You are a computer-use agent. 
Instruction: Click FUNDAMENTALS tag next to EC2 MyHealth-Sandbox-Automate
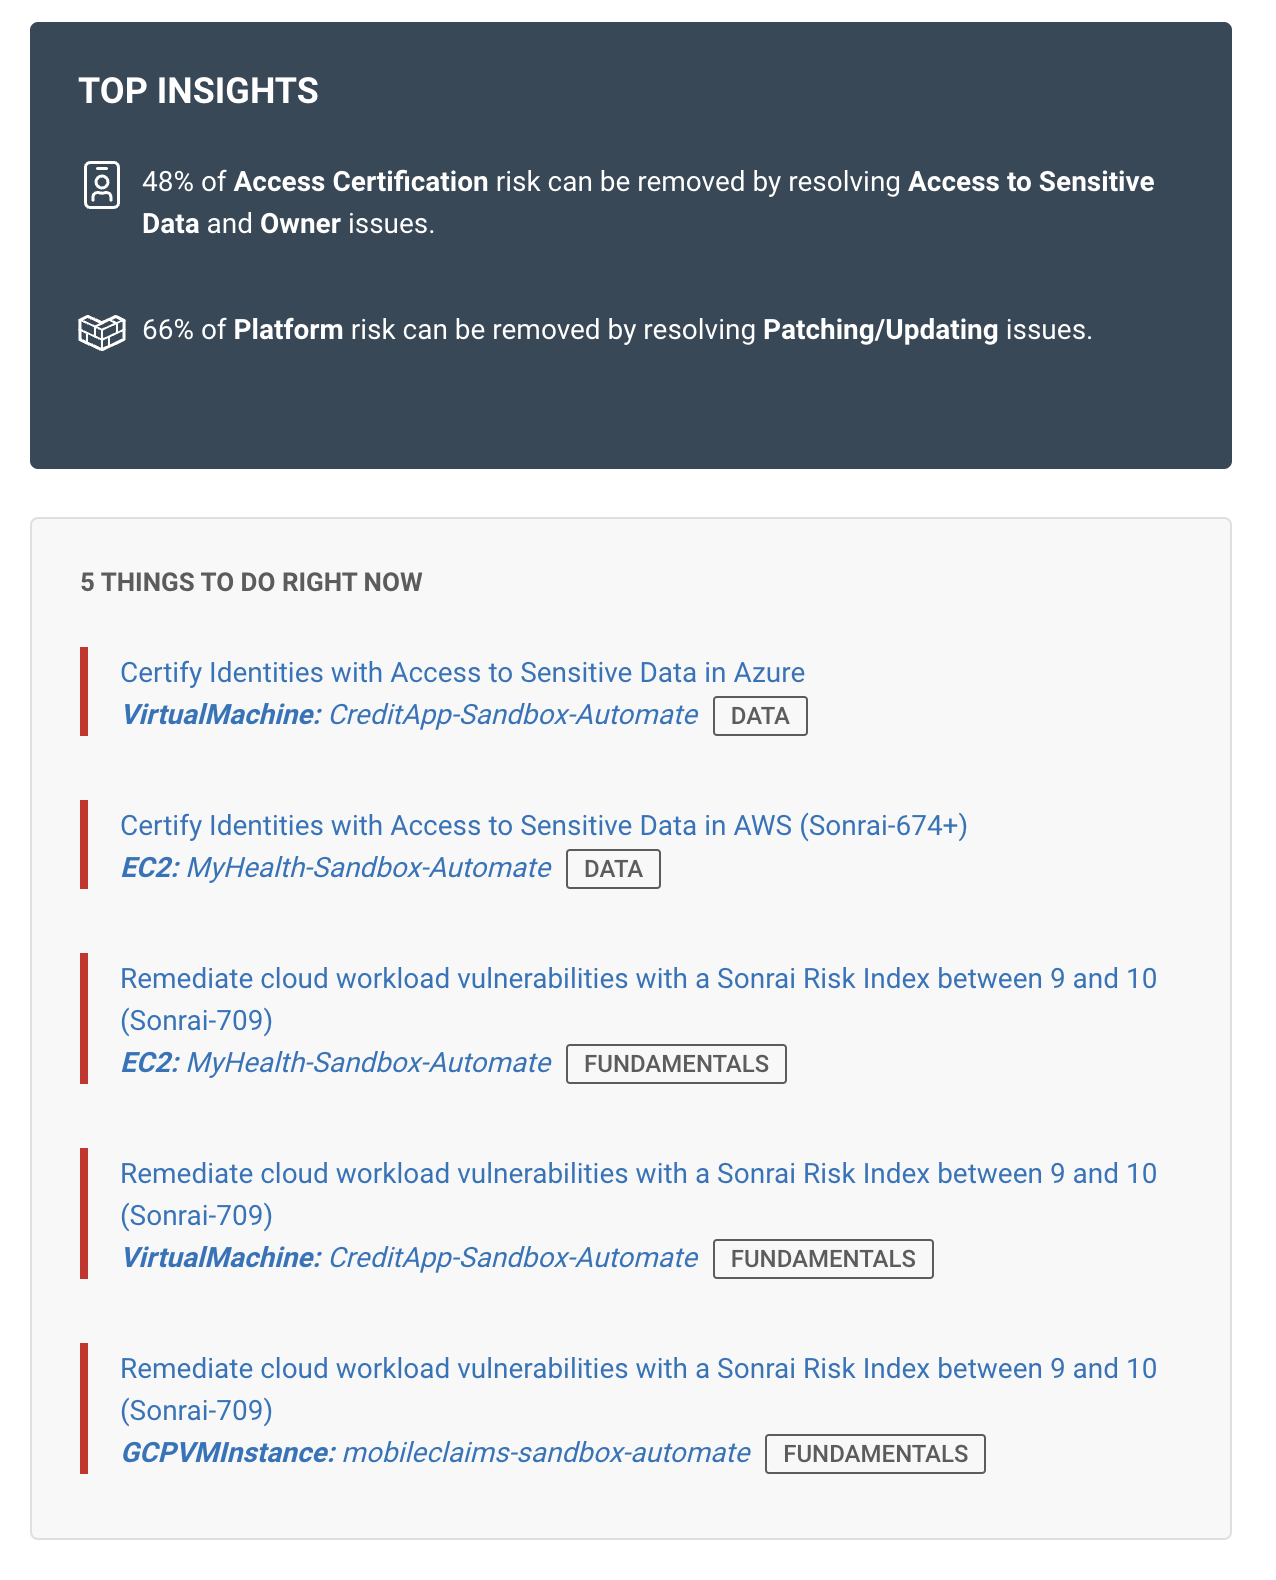coord(676,1064)
